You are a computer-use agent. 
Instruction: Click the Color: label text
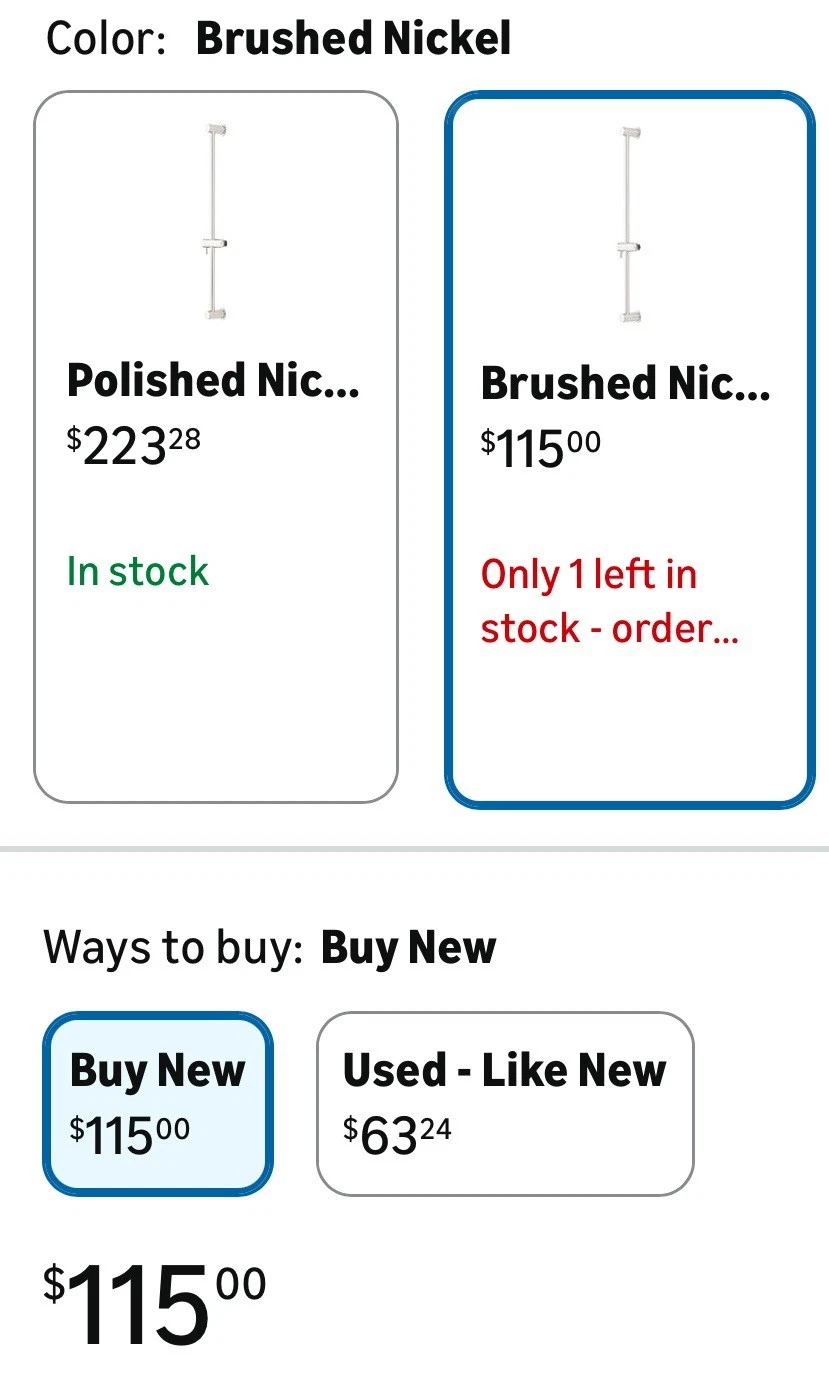tap(106, 39)
